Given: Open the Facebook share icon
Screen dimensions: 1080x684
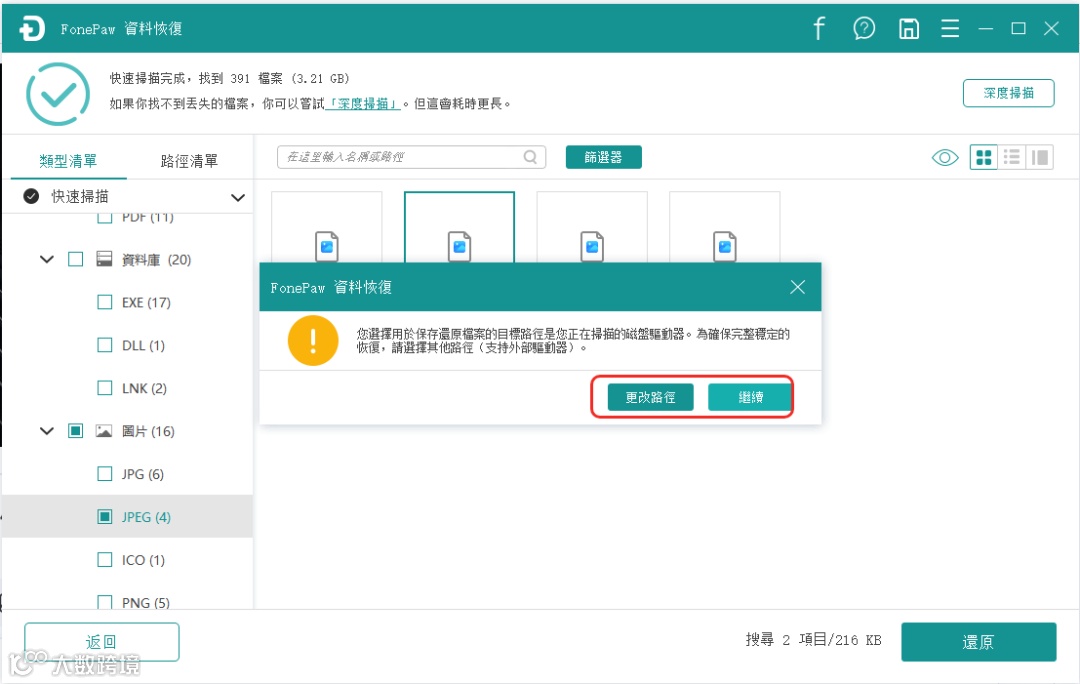Looking at the screenshot, I should 818,28.
